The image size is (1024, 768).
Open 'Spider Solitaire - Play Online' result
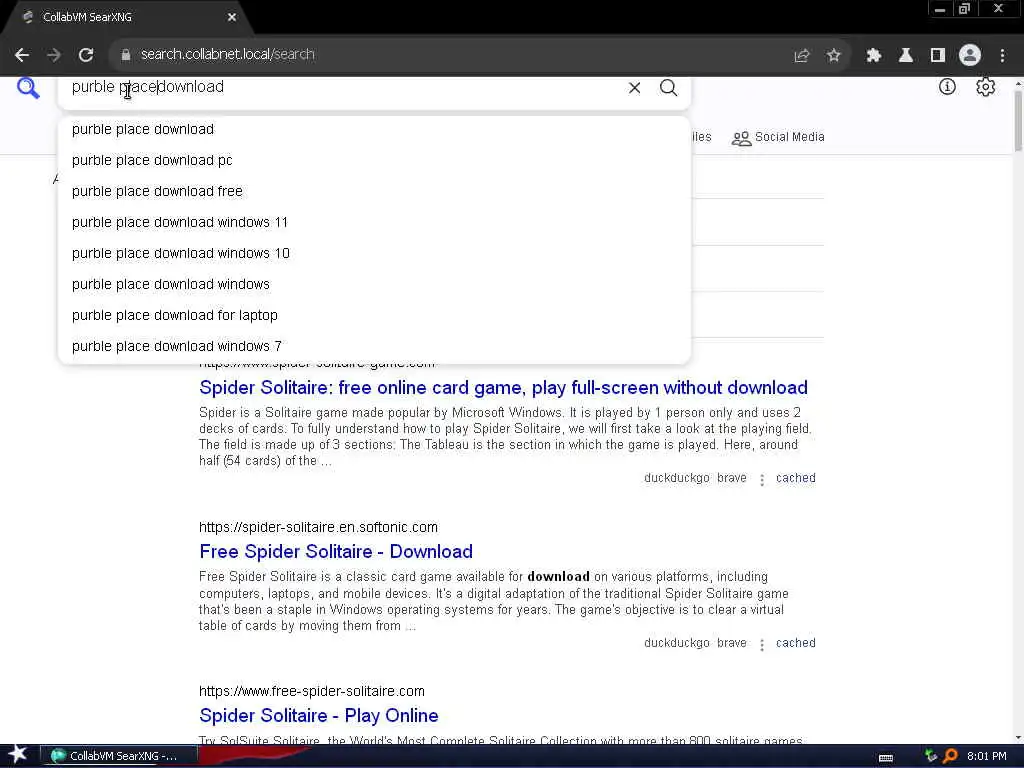pos(319,716)
